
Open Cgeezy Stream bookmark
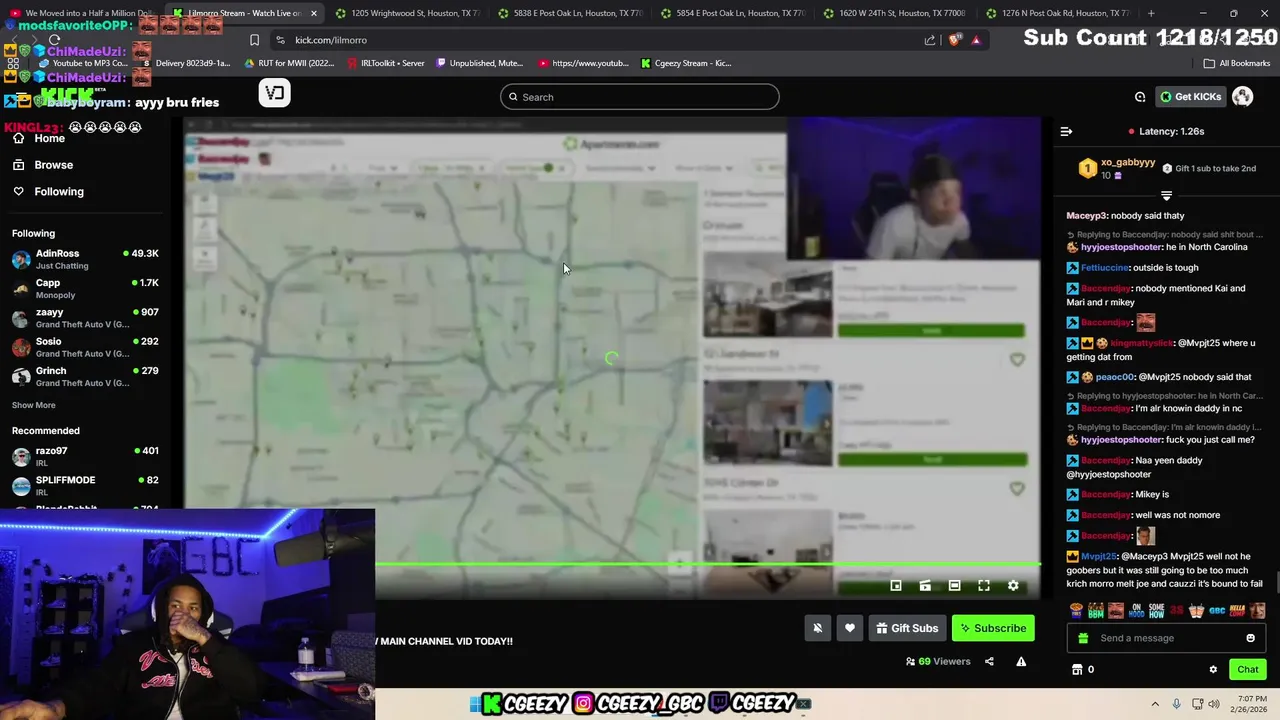tap(686, 63)
